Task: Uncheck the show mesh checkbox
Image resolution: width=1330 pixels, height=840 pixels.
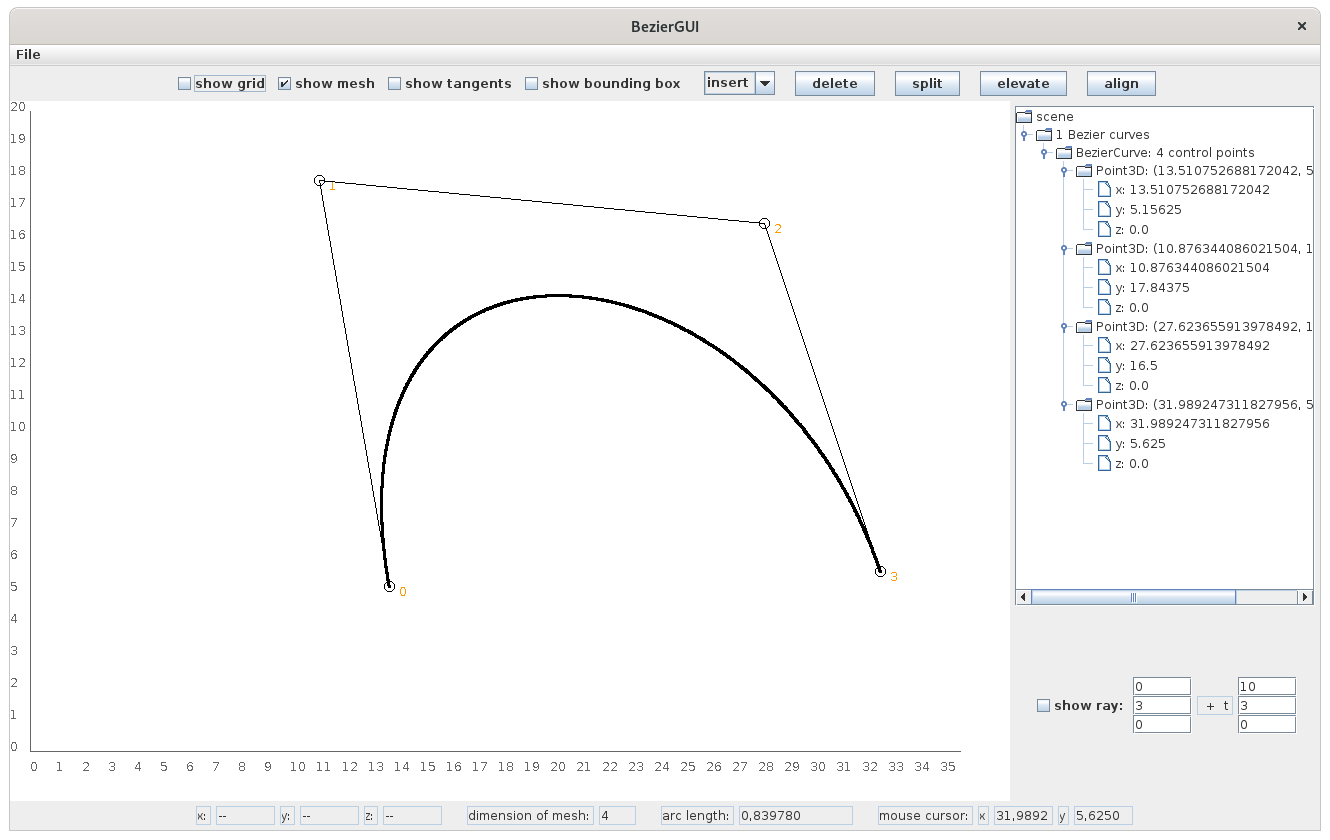Action: 284,84
